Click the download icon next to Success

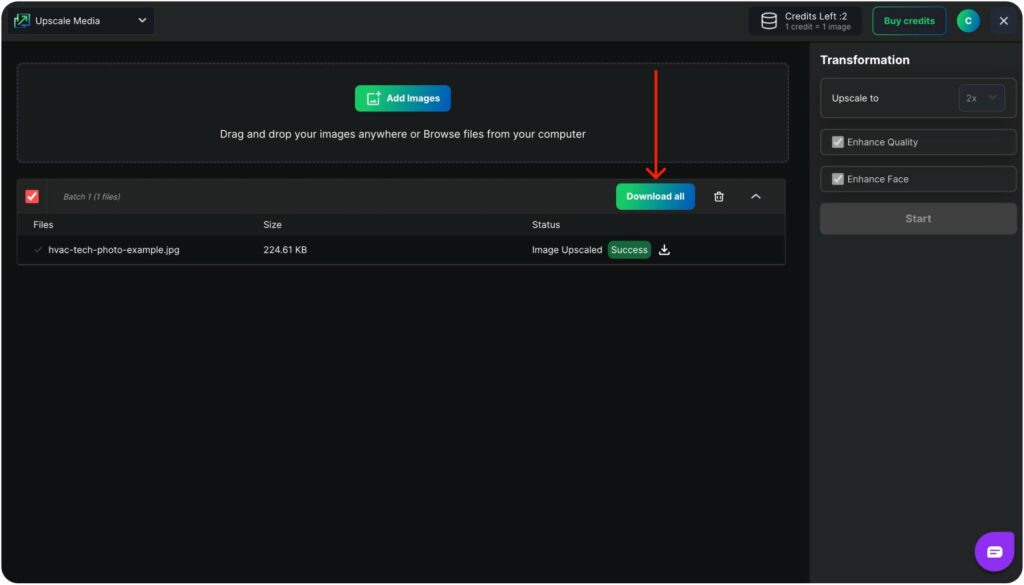pyautogui.click(x=664, y=250)
